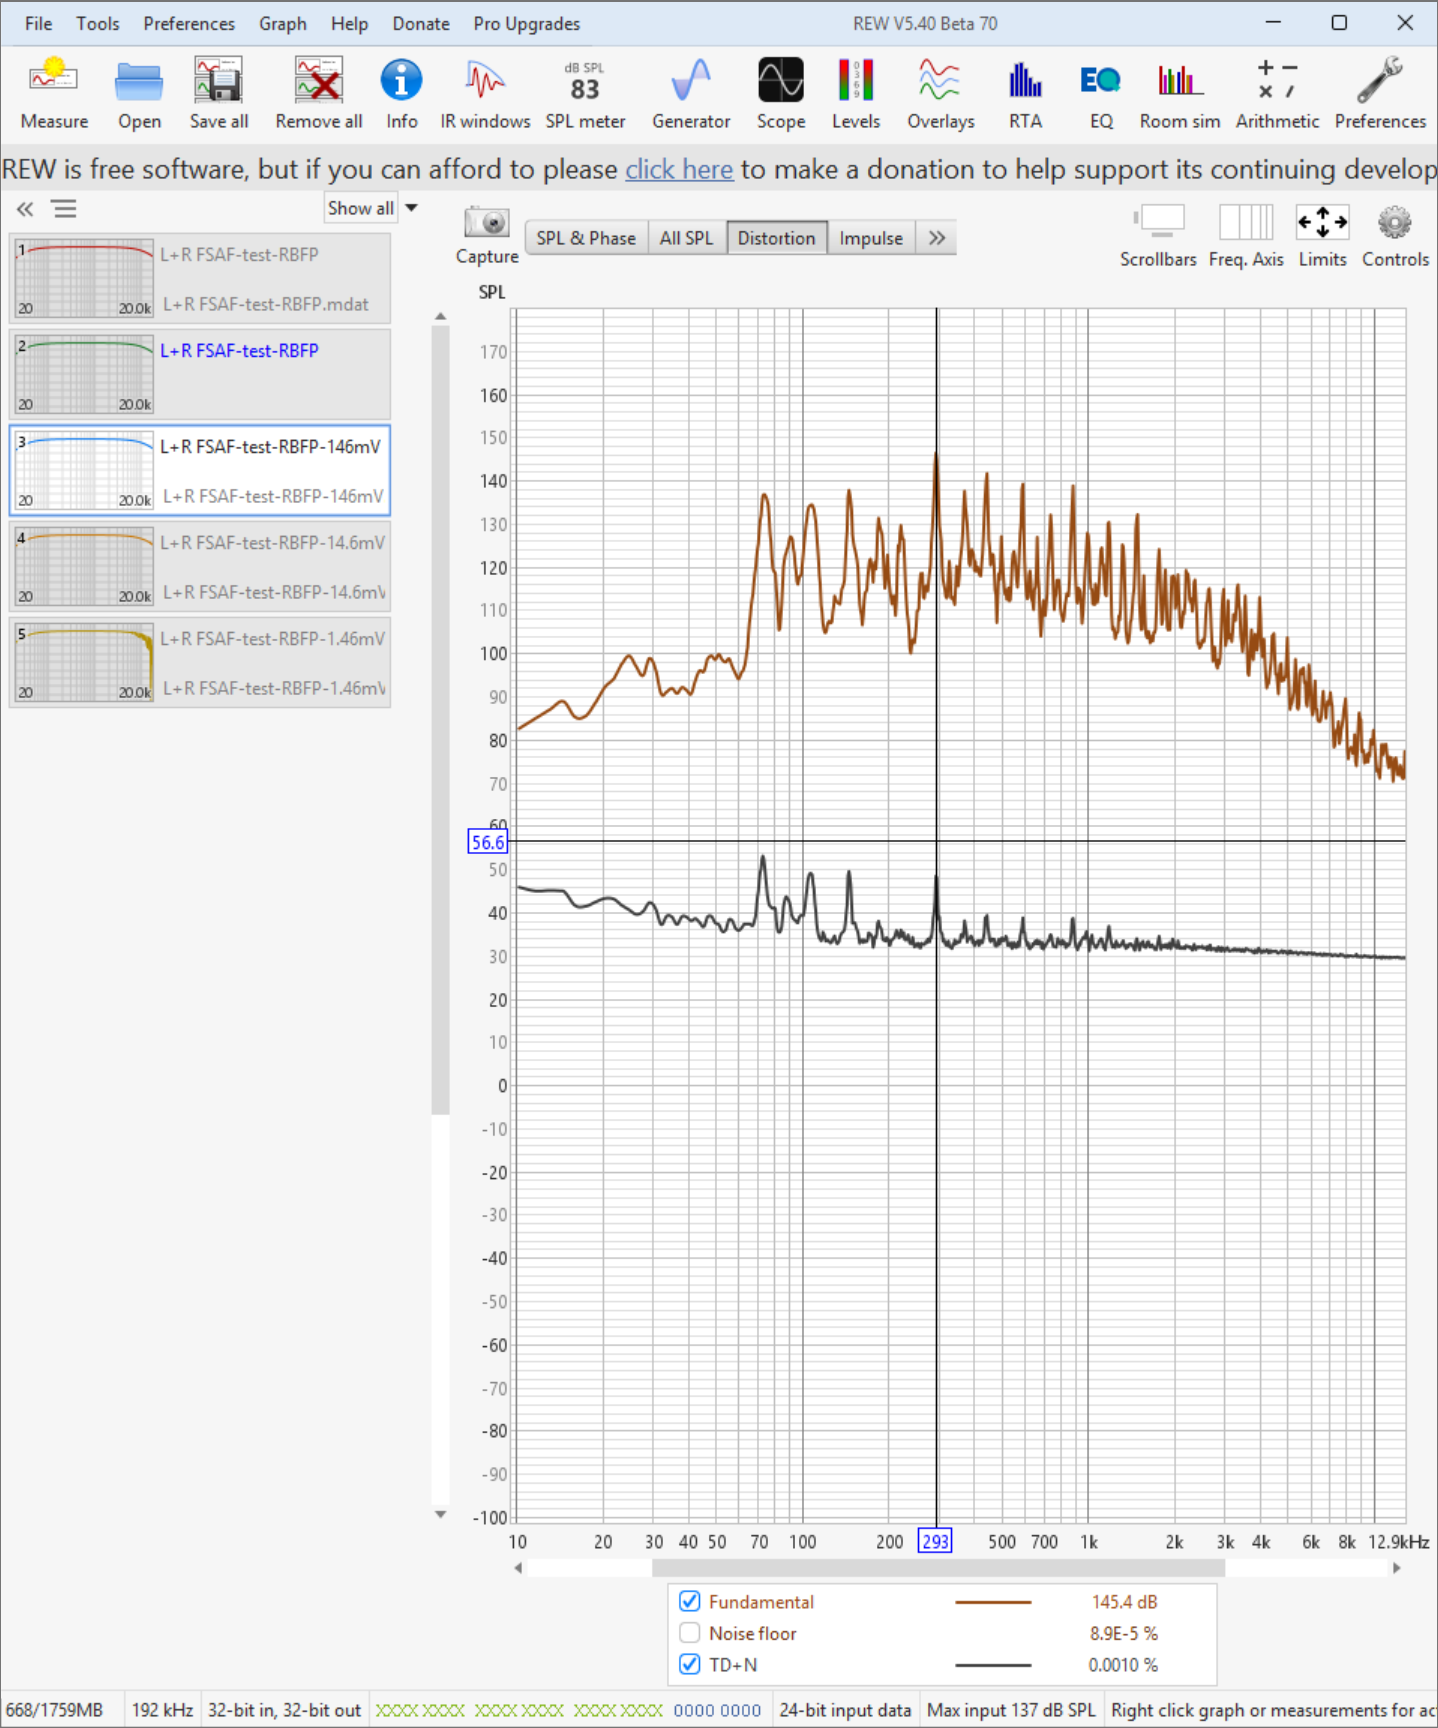Click the Show all button
The width and height of the screenshot is (1438, 1728).
(x=360, y=208)
